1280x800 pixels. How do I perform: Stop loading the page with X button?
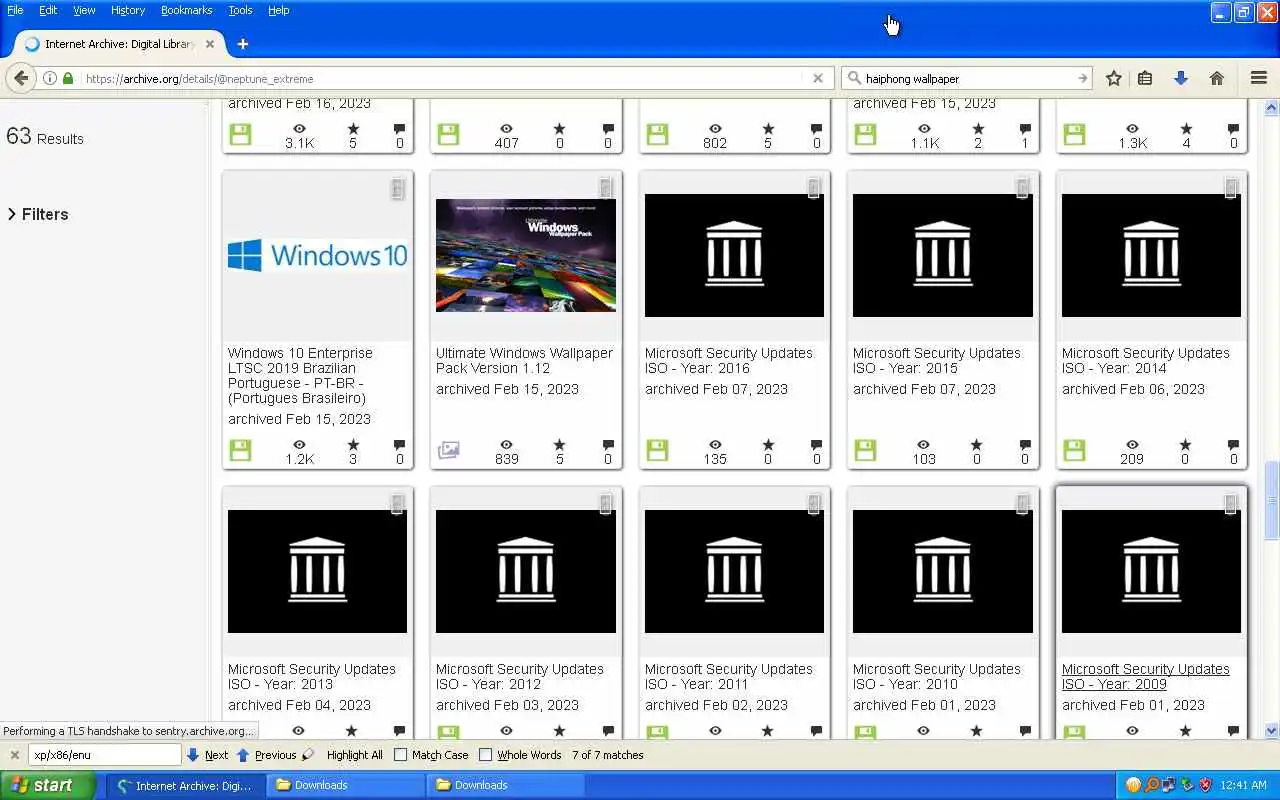click(x=818, y=78)
